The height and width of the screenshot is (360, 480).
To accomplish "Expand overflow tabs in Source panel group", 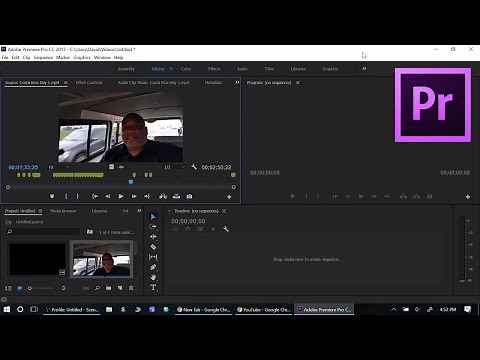I will coord(237,82).
